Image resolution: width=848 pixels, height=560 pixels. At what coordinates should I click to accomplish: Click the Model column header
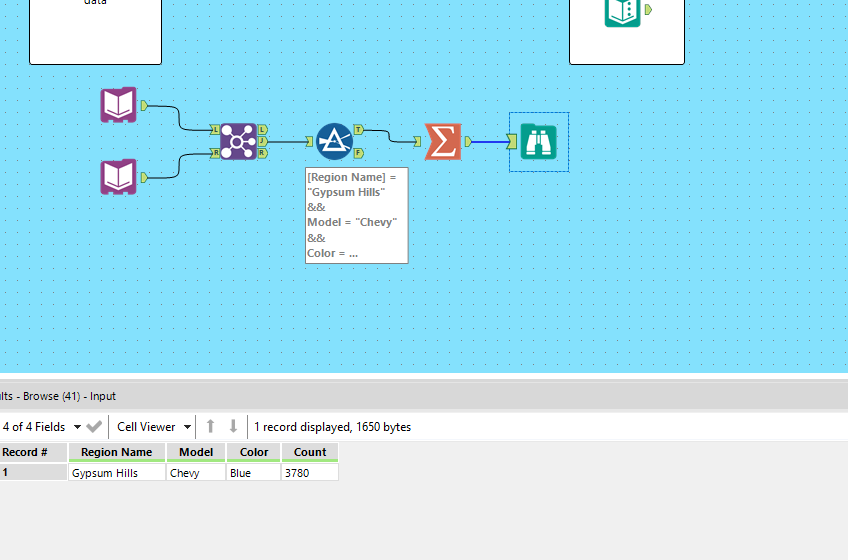tap(196, 452)
